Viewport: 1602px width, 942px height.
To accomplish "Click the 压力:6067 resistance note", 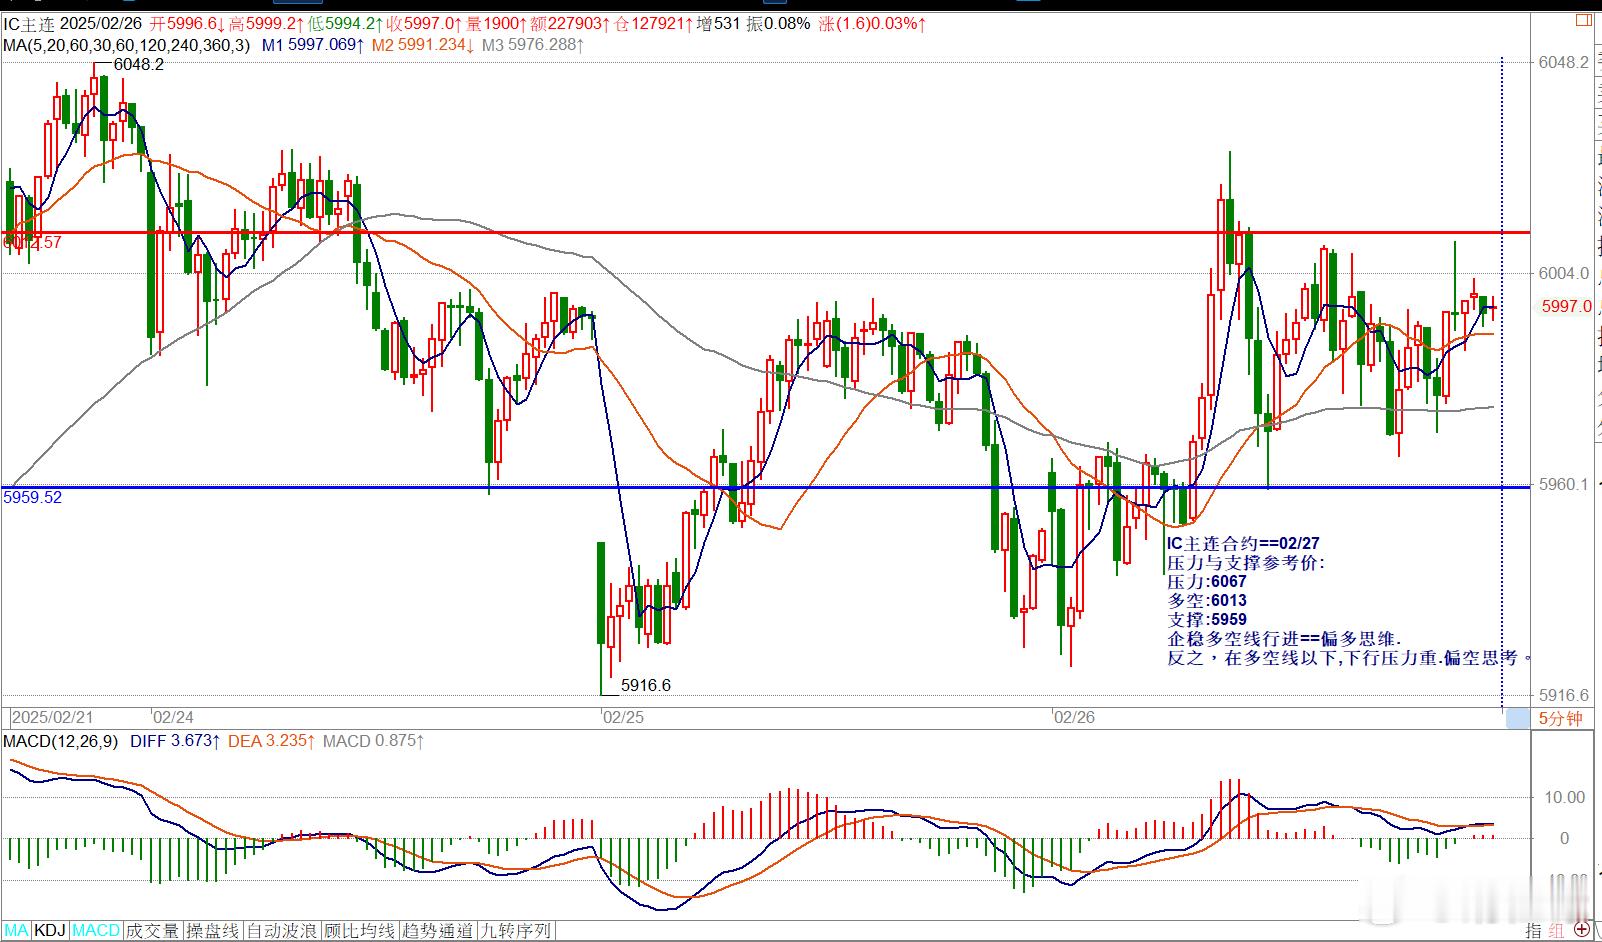I will (1207, 581).
